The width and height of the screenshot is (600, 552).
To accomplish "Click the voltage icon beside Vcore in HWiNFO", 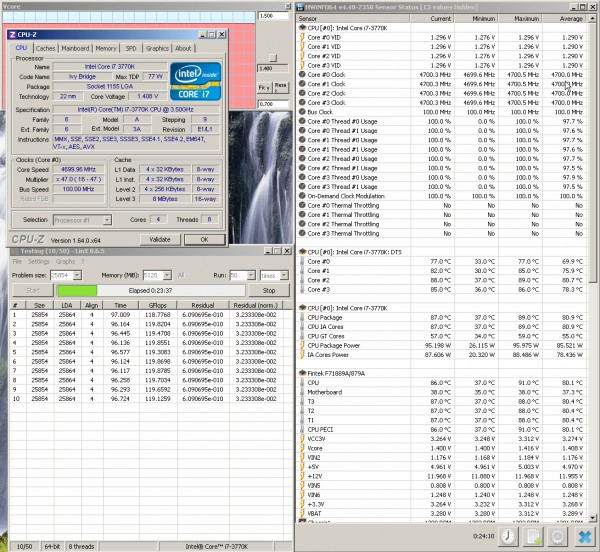I will (302, 448).
